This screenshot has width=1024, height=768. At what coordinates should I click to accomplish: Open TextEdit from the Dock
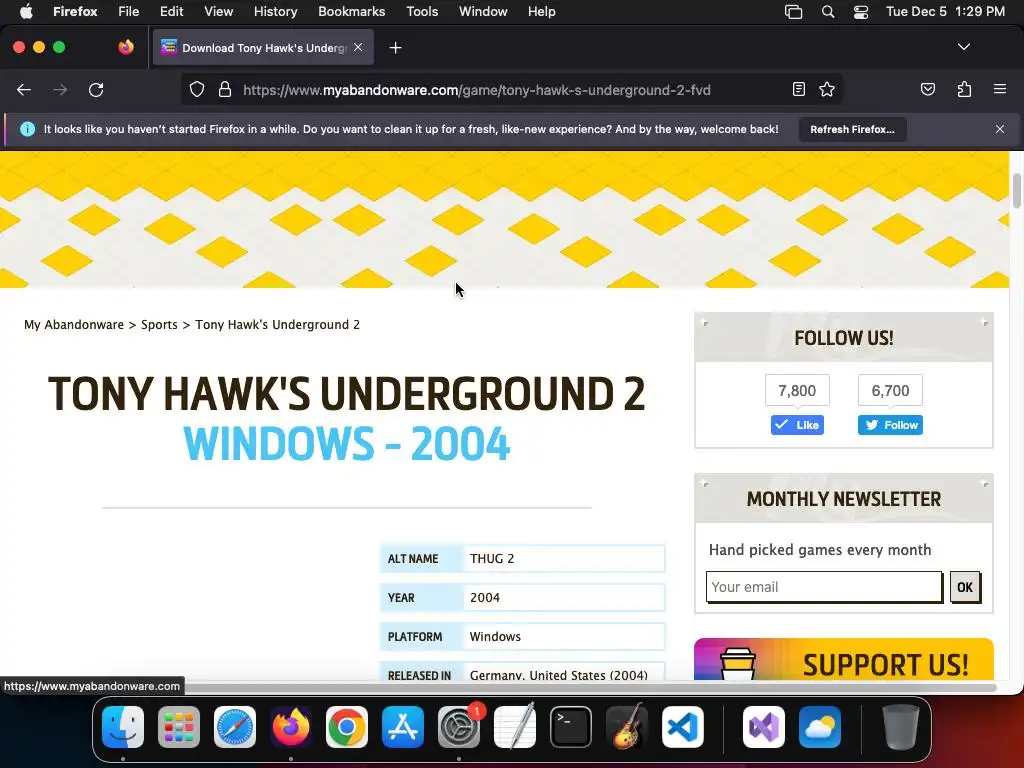click(515, 727)
